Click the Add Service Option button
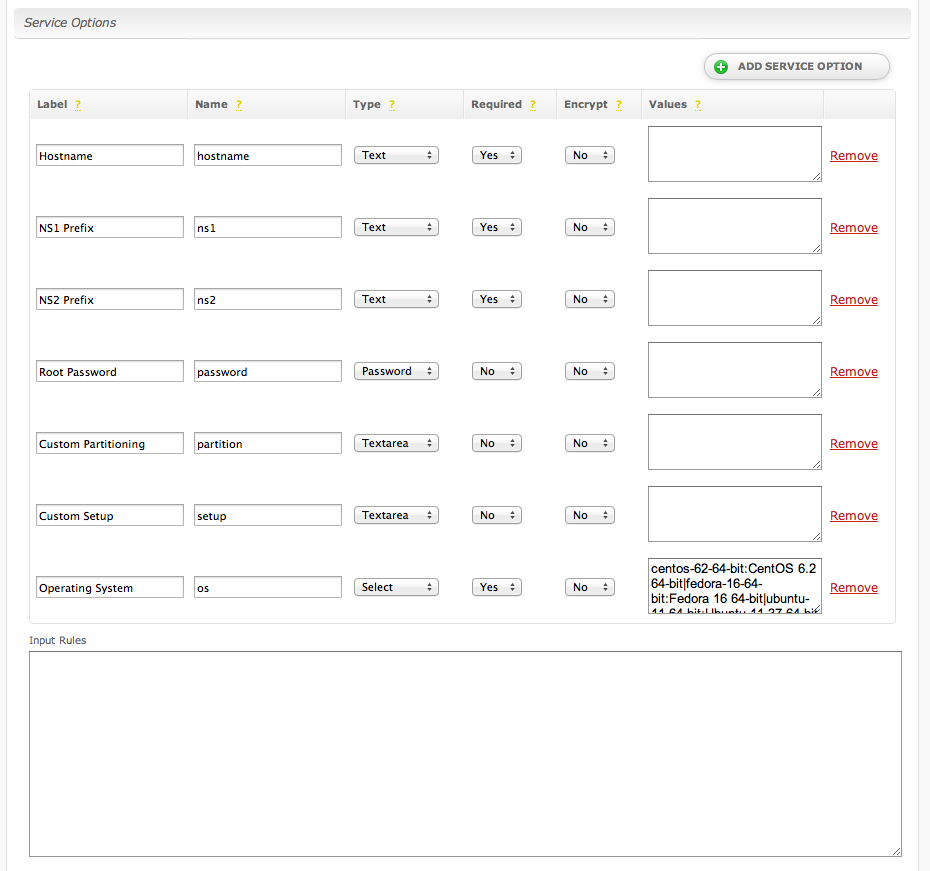This screenshot has height=871, width=930. [797, 67]
